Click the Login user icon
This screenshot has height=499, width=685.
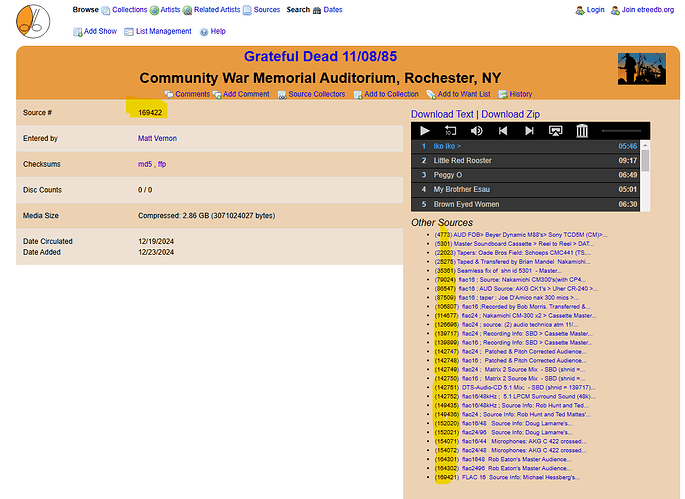[x=580, y=10]
